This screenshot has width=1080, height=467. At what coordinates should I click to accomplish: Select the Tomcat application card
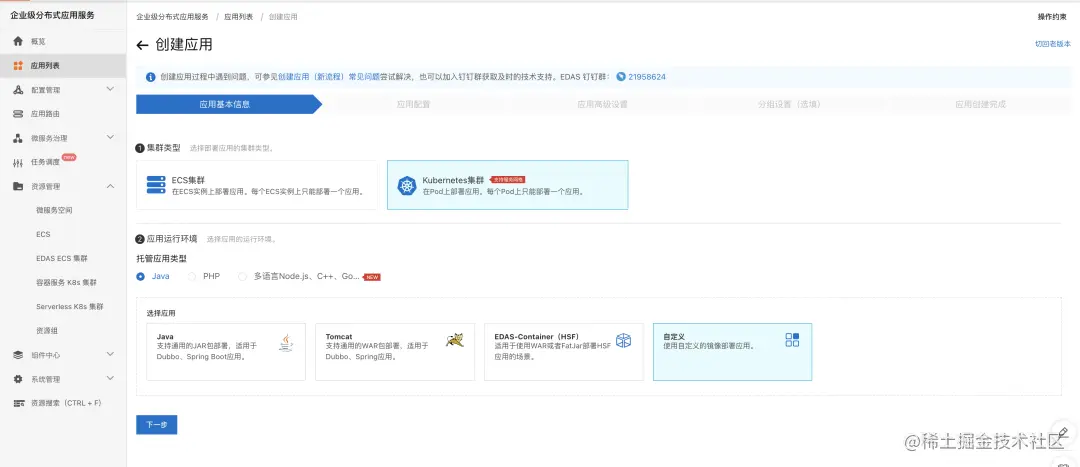click(395, 352)
